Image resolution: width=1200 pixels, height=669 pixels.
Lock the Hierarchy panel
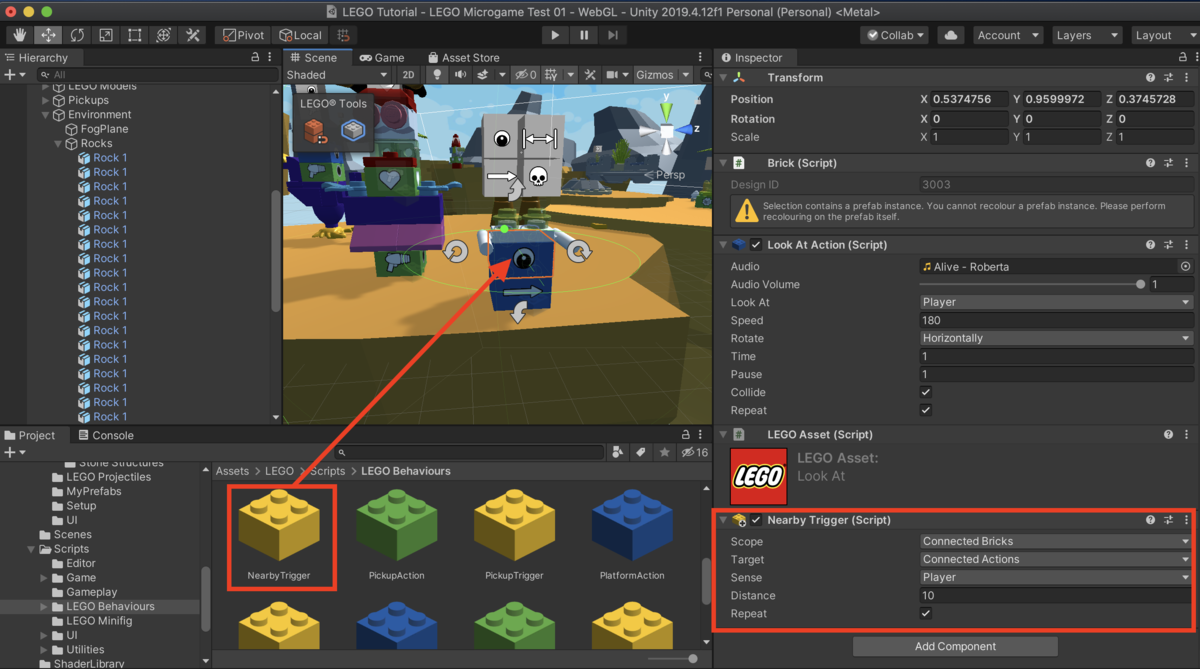(x=255, y=58)
